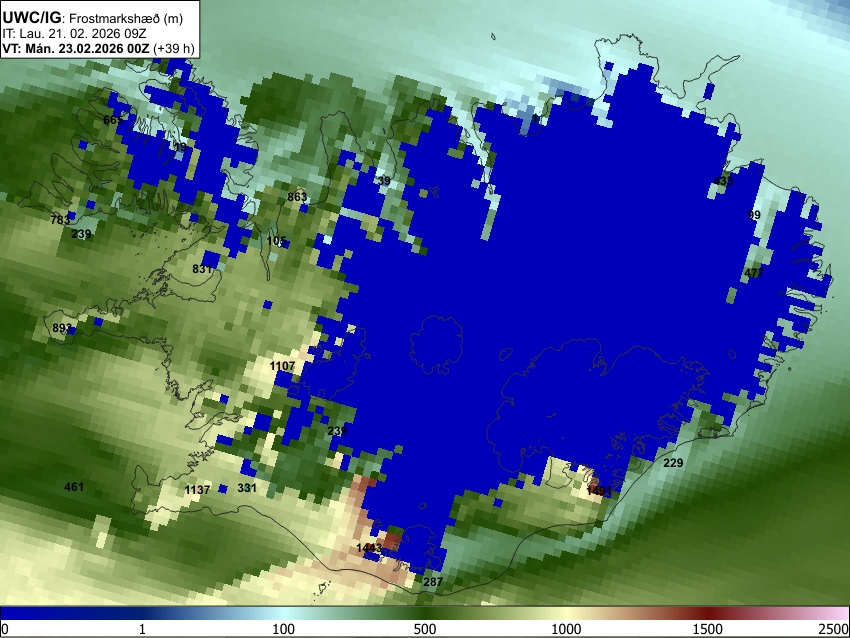
Task: Click the legend scale label 500
Action: click(x=425, y=629)
